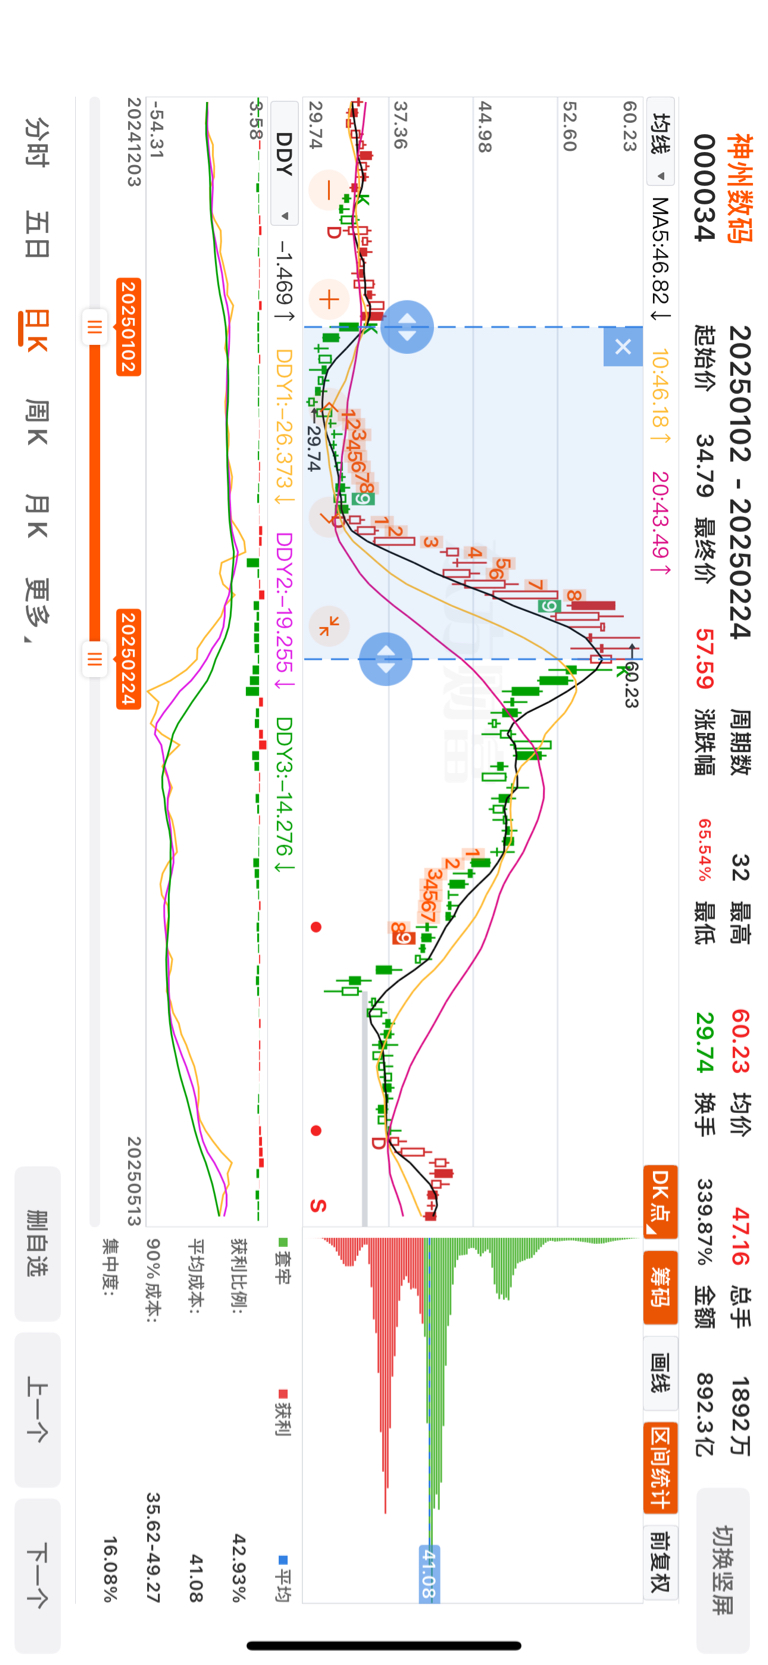Open the 均线 indicator dropdown
The image size is (768, 1665).
click(x=660, y=146)
